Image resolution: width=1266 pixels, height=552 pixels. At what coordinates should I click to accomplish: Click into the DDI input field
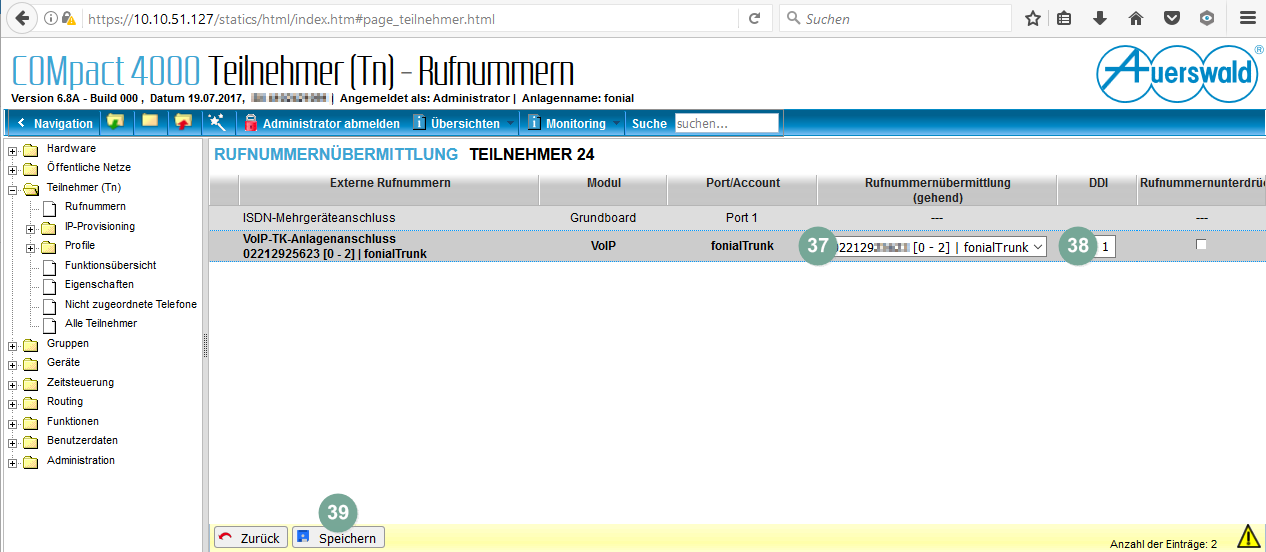coord(1104,247)
